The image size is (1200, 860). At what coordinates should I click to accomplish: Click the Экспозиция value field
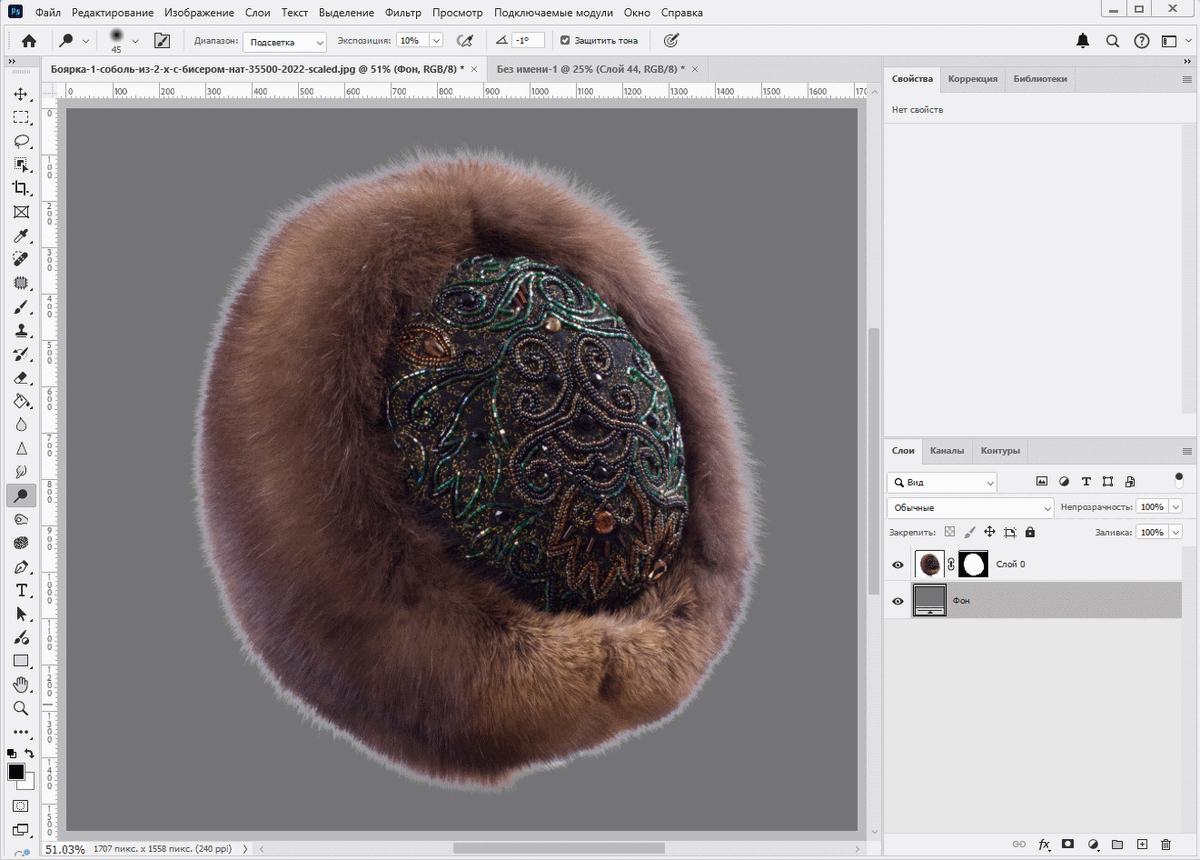tap(410, 41)
